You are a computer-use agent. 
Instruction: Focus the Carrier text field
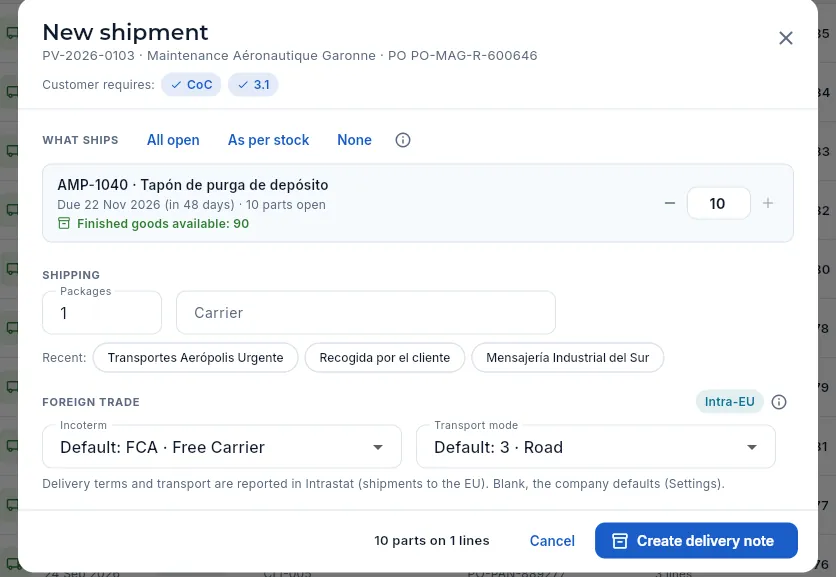tap(366, 312)
